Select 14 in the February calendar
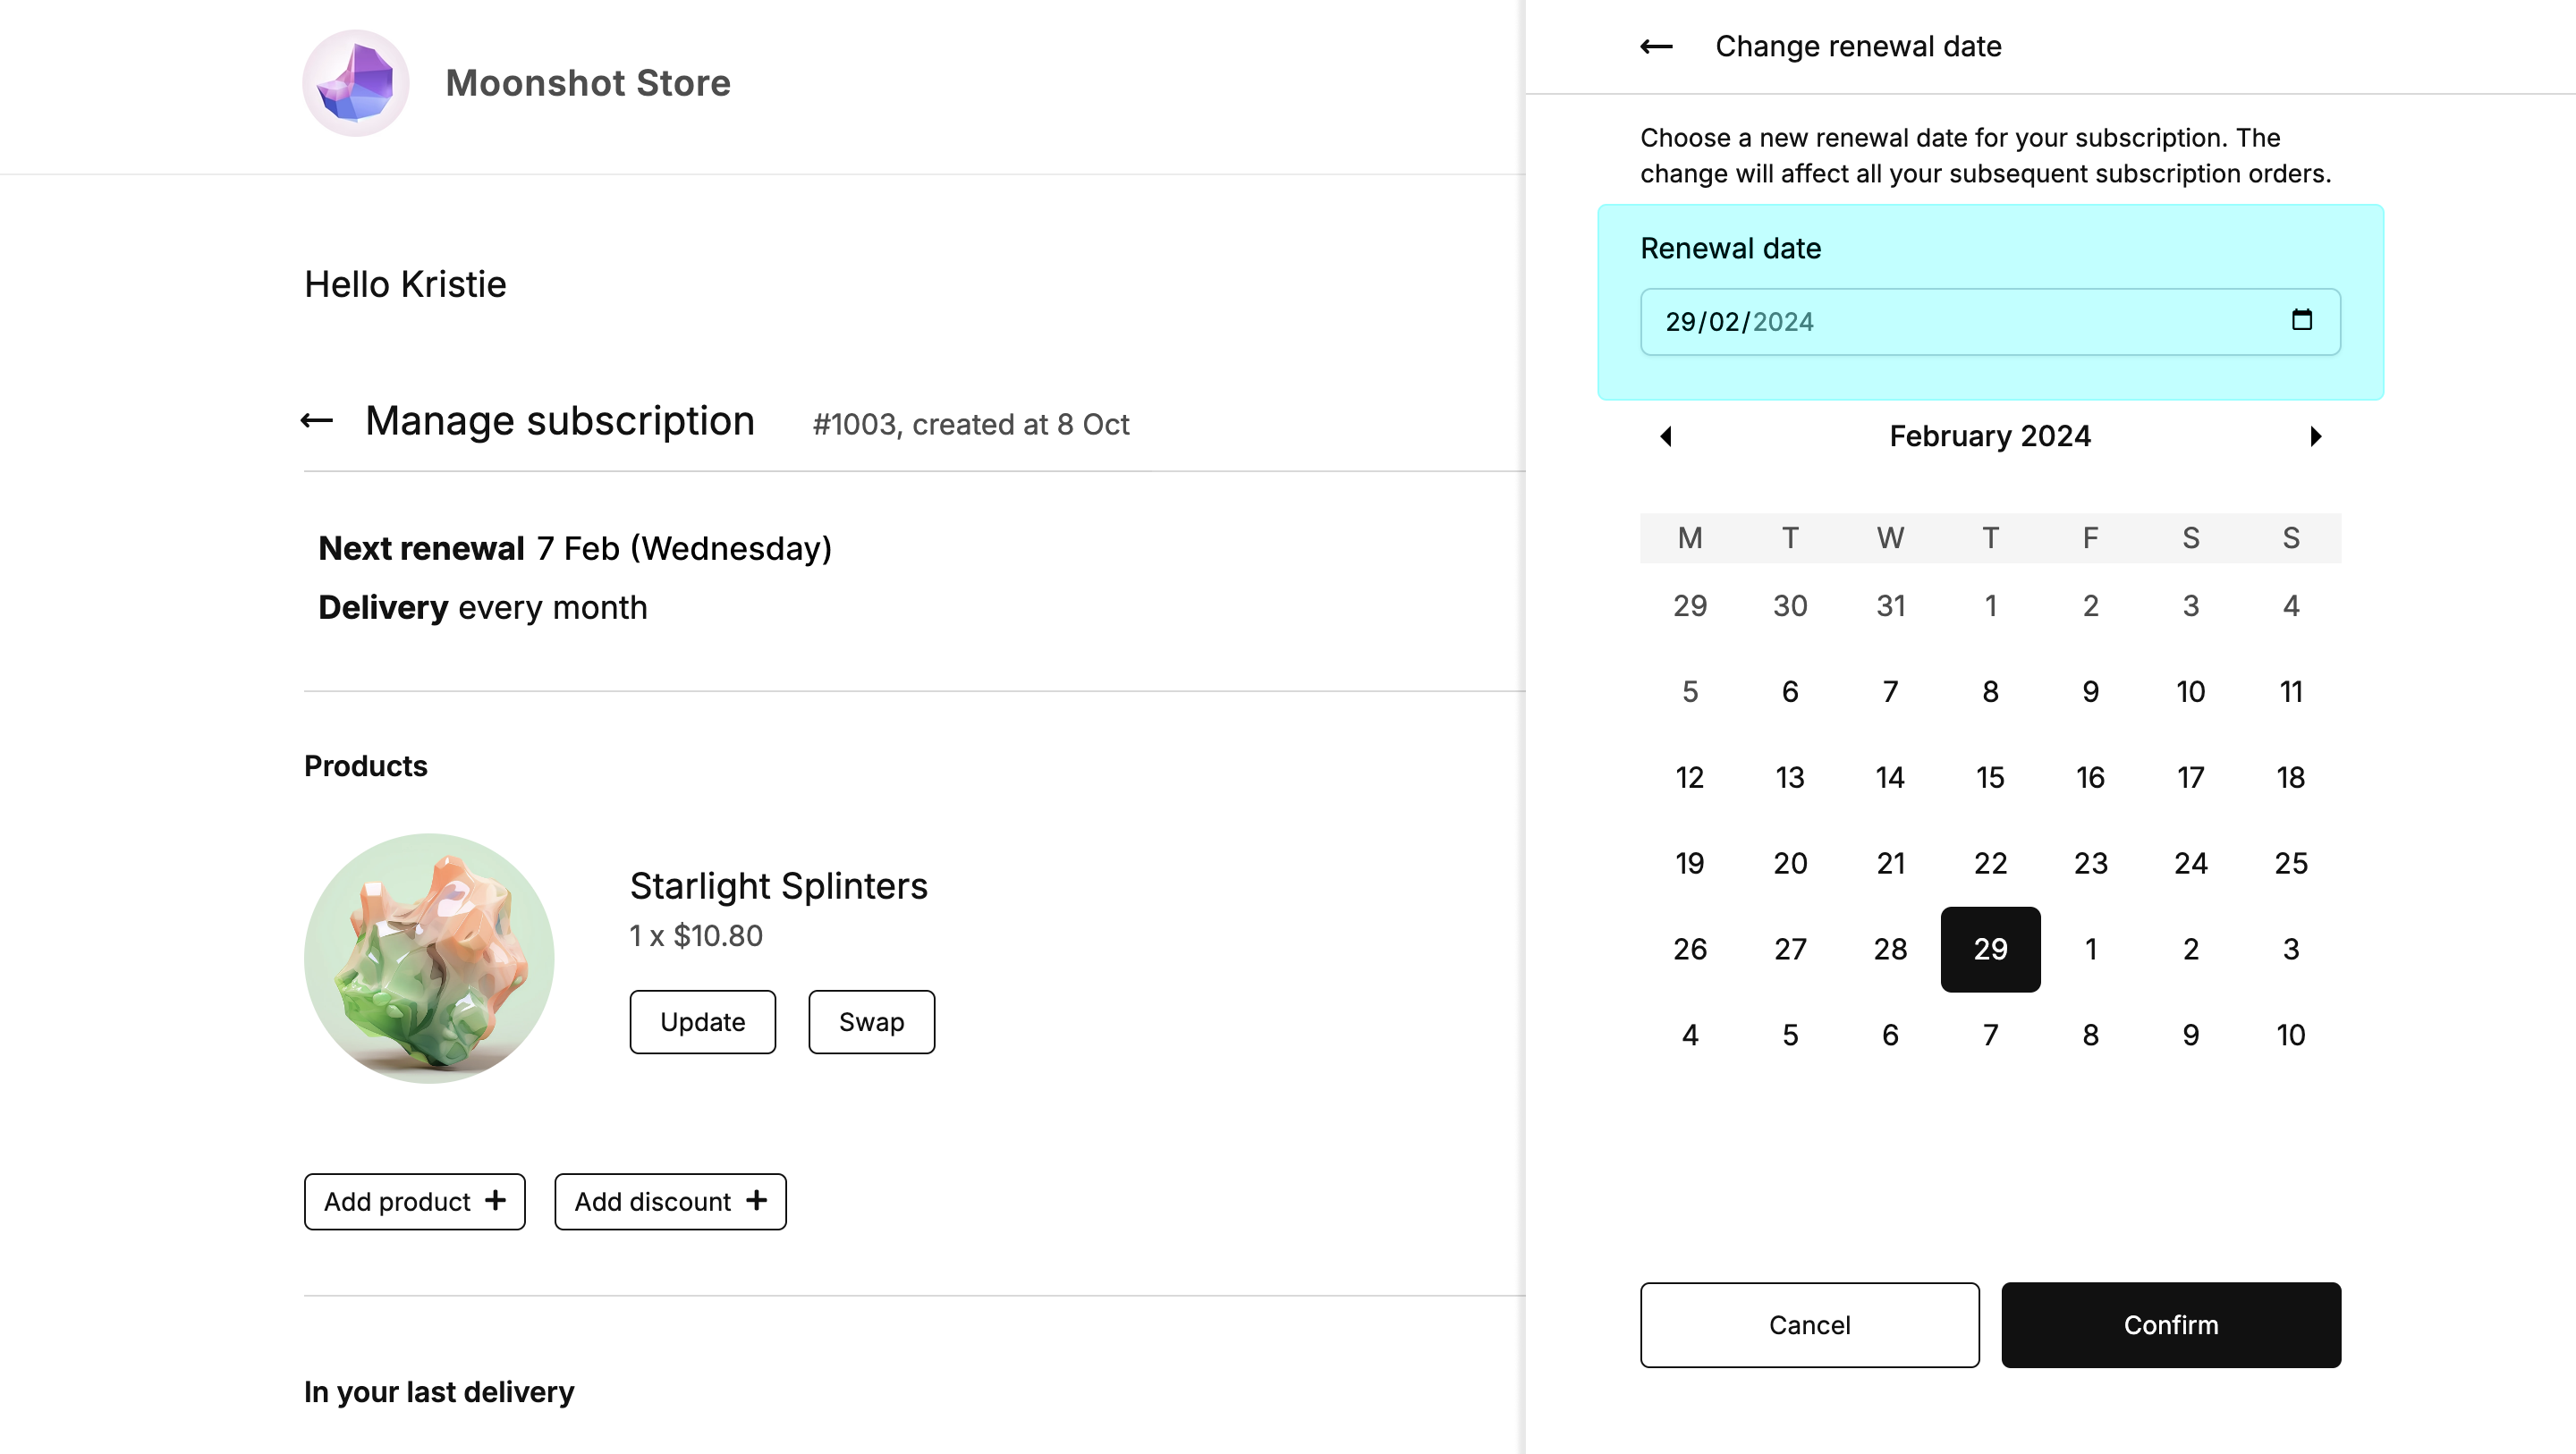Screen dimensions: 2576x1454 tap(1890, 777)
